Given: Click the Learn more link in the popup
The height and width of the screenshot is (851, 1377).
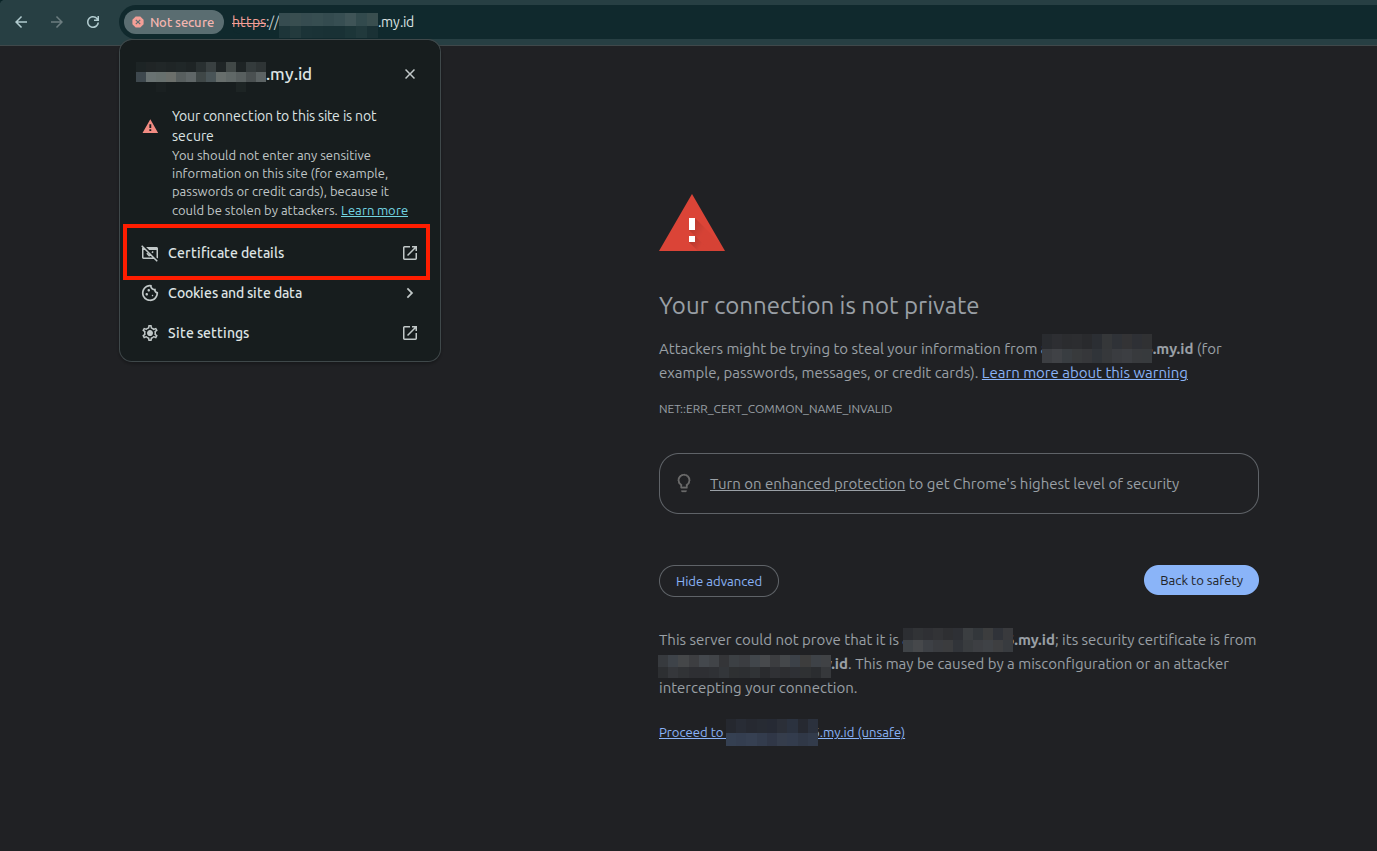Looking at the screenshot, I should [374, 210].
